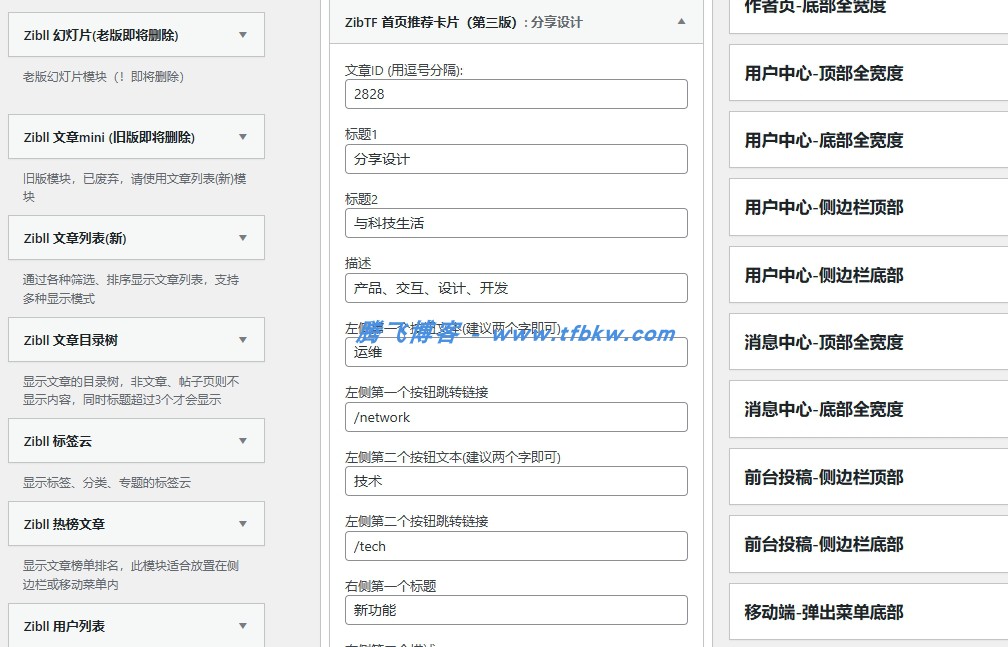Open the 用户中心-侧边栏顶部 widget area

point(868,207)
